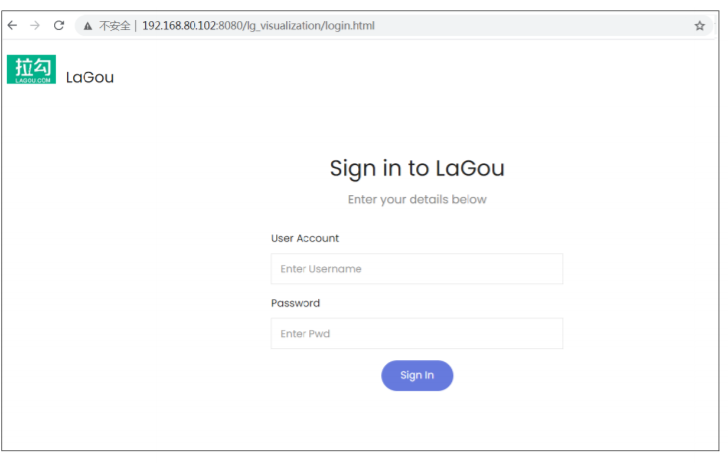Click the 8080 port in the address bar

tap(230, 26)
